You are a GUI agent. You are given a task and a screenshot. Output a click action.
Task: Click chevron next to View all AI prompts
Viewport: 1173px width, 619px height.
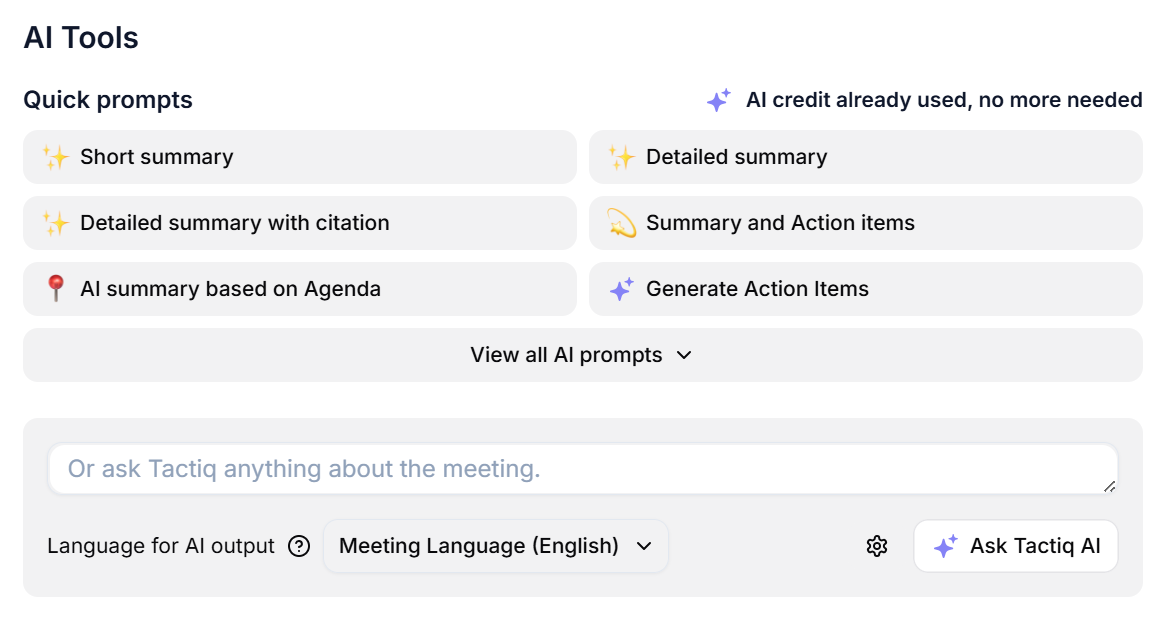pos(684,355)
